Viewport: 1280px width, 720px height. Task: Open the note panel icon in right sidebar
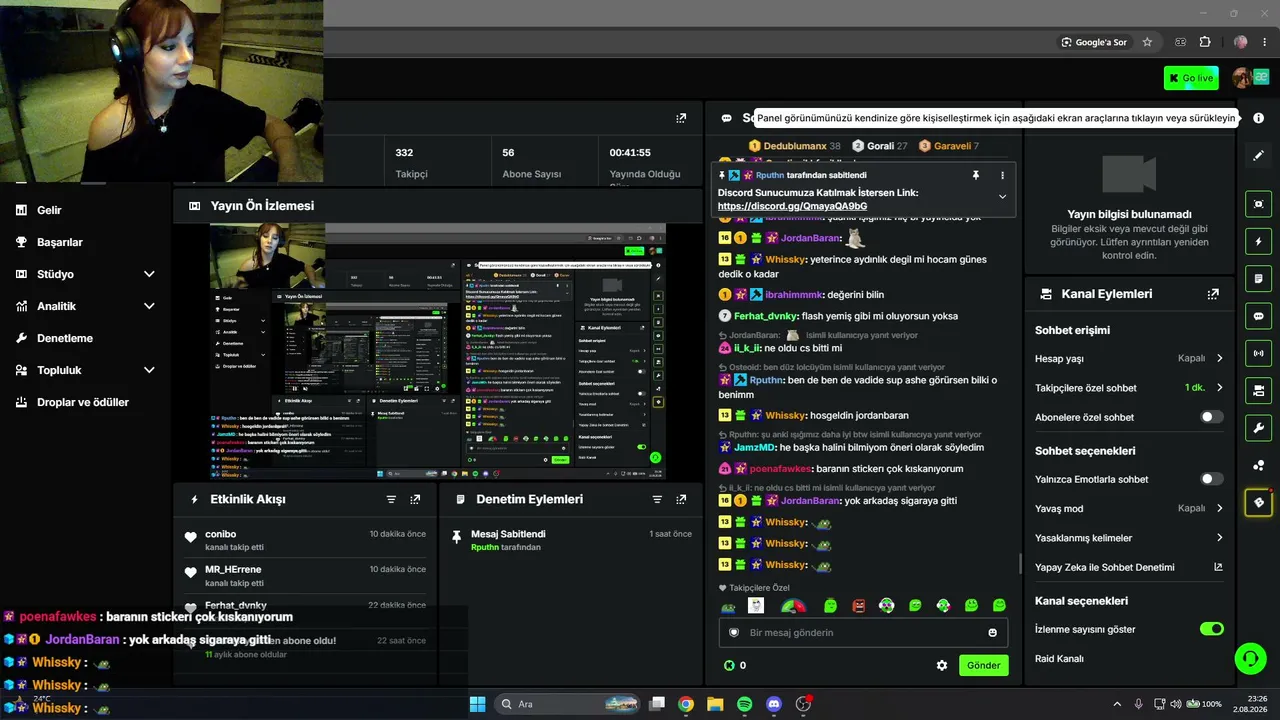(x=1258, y=278)
